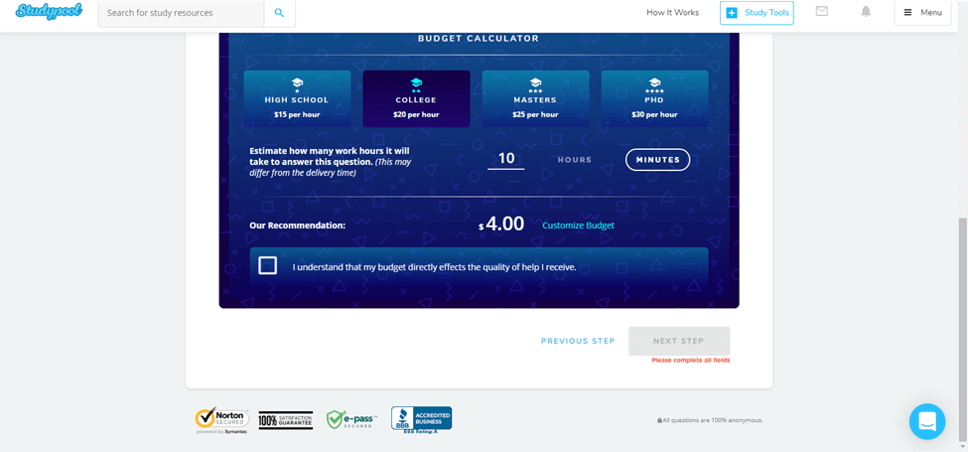Image resolution: width=968 pixels, height=452 pixels.
Task: Click the Norton Secured badge
Action: click(222, 420)
